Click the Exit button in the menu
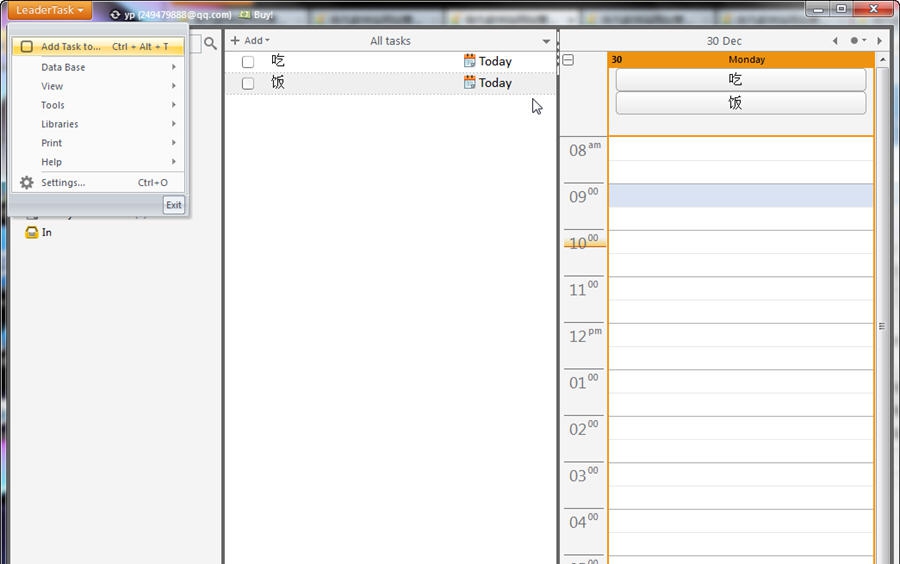This screenshot has height=564, width=900. tap(174, 205)
